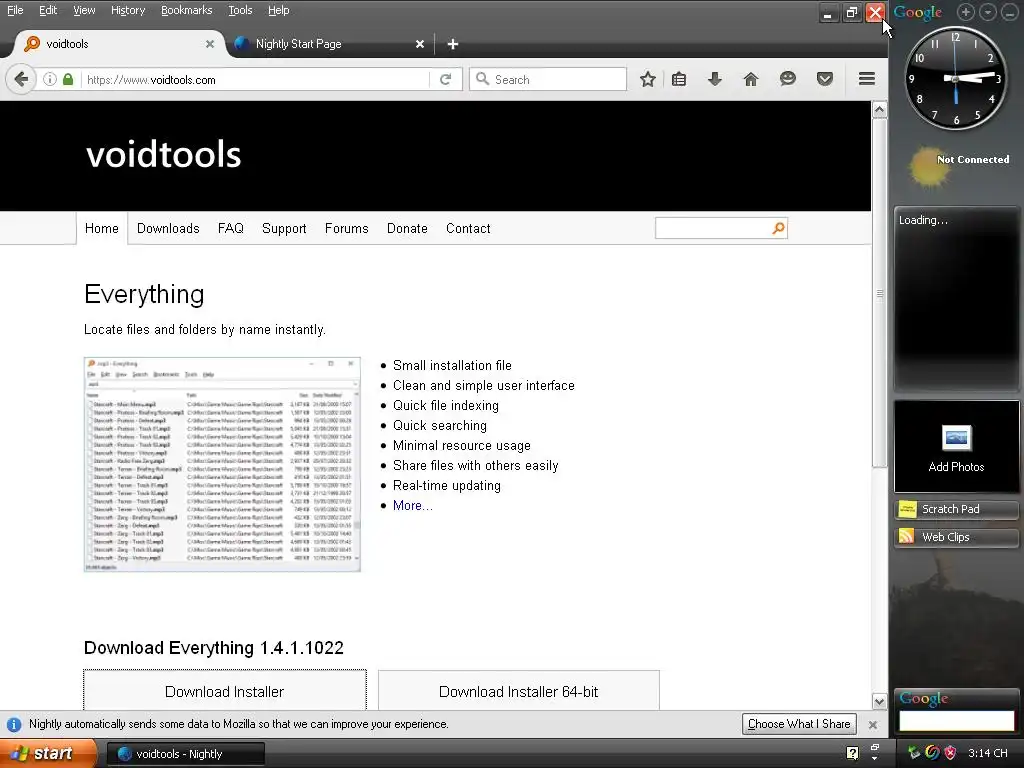The height and width of the screenshot is (768, 1024).
Task: Open the Downloads page link
Action: point(168,229)
